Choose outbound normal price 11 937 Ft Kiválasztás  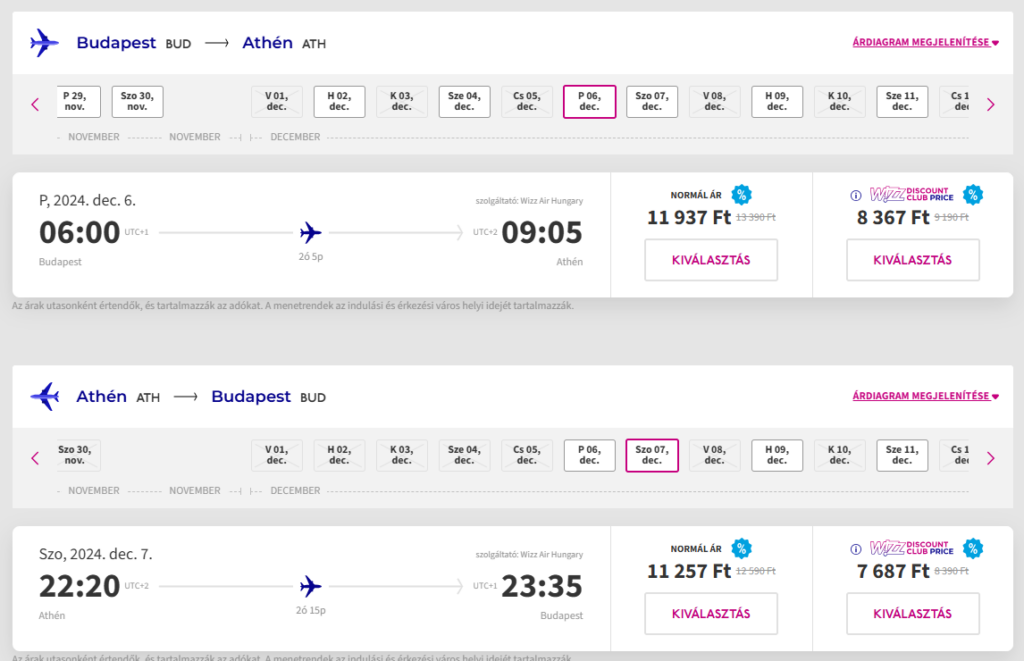click(711, 260)
